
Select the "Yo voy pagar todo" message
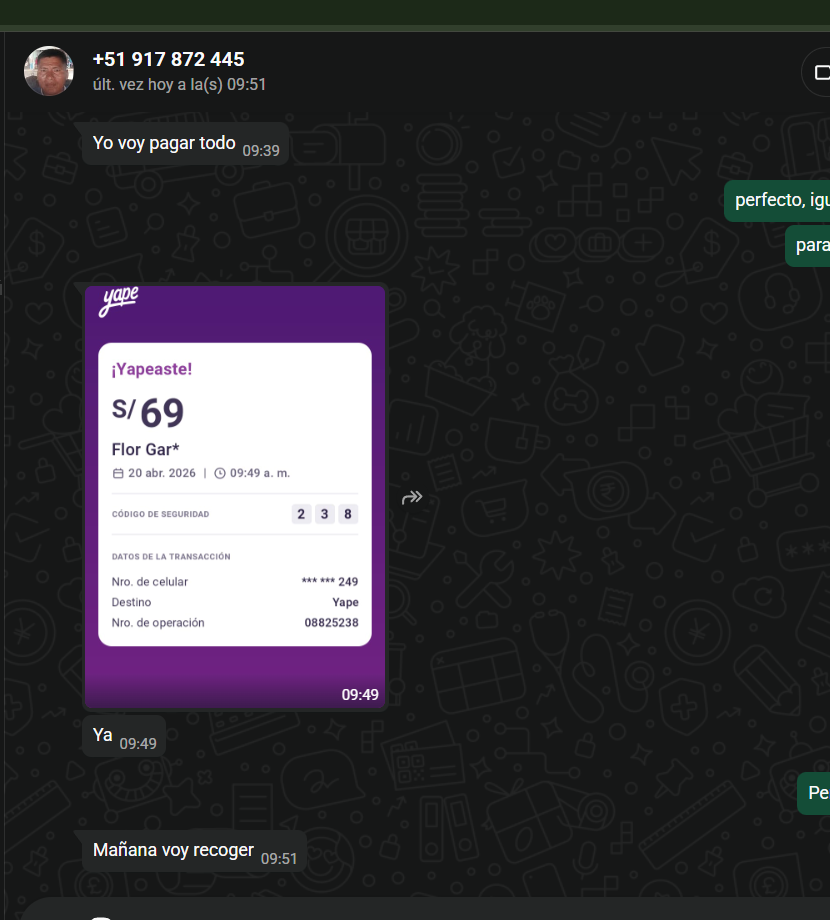(x=164, y=143)
